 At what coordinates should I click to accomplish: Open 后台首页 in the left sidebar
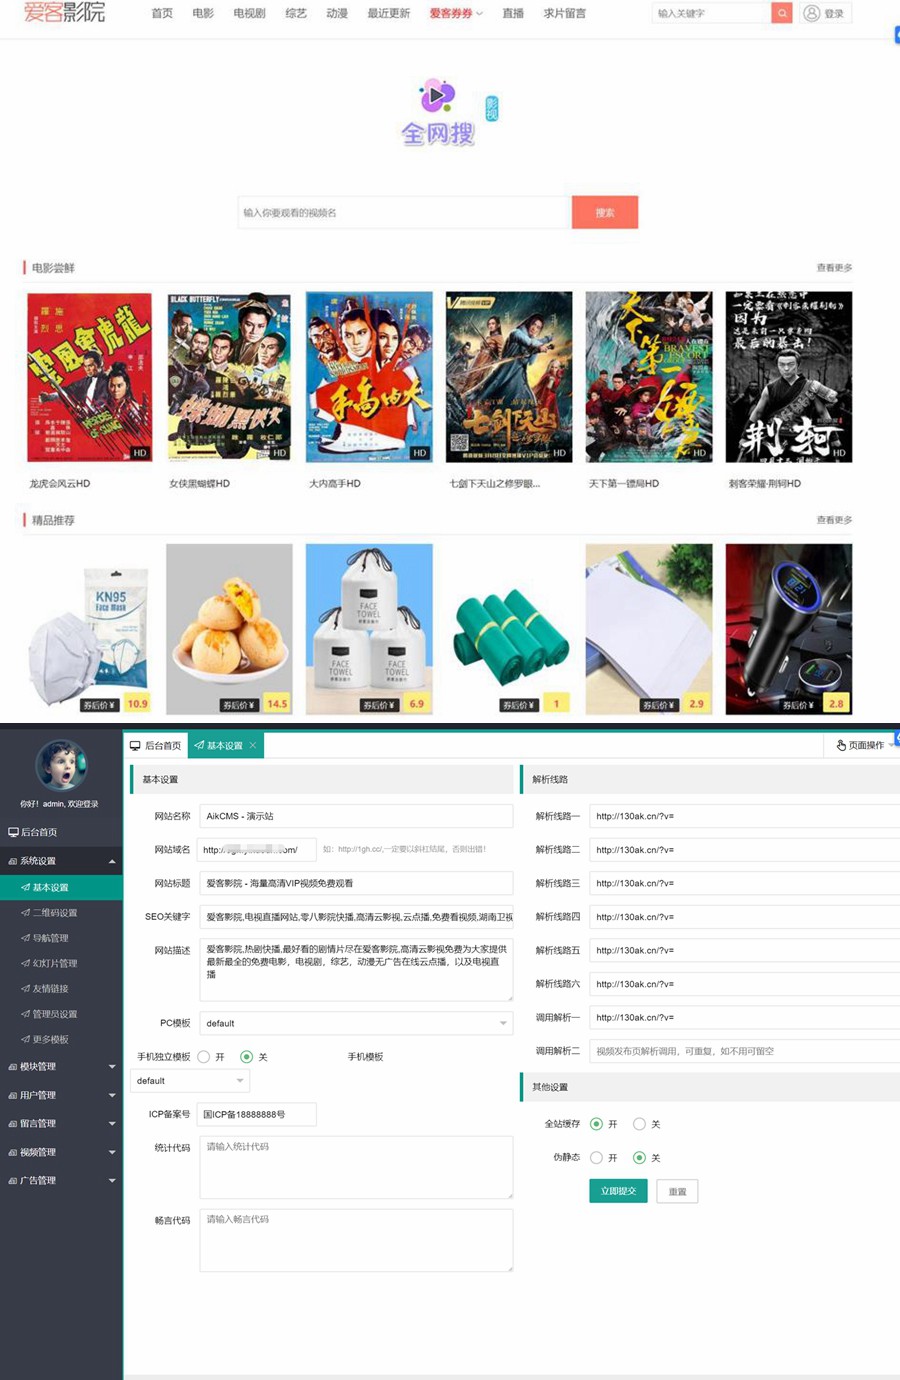[39, 832]
